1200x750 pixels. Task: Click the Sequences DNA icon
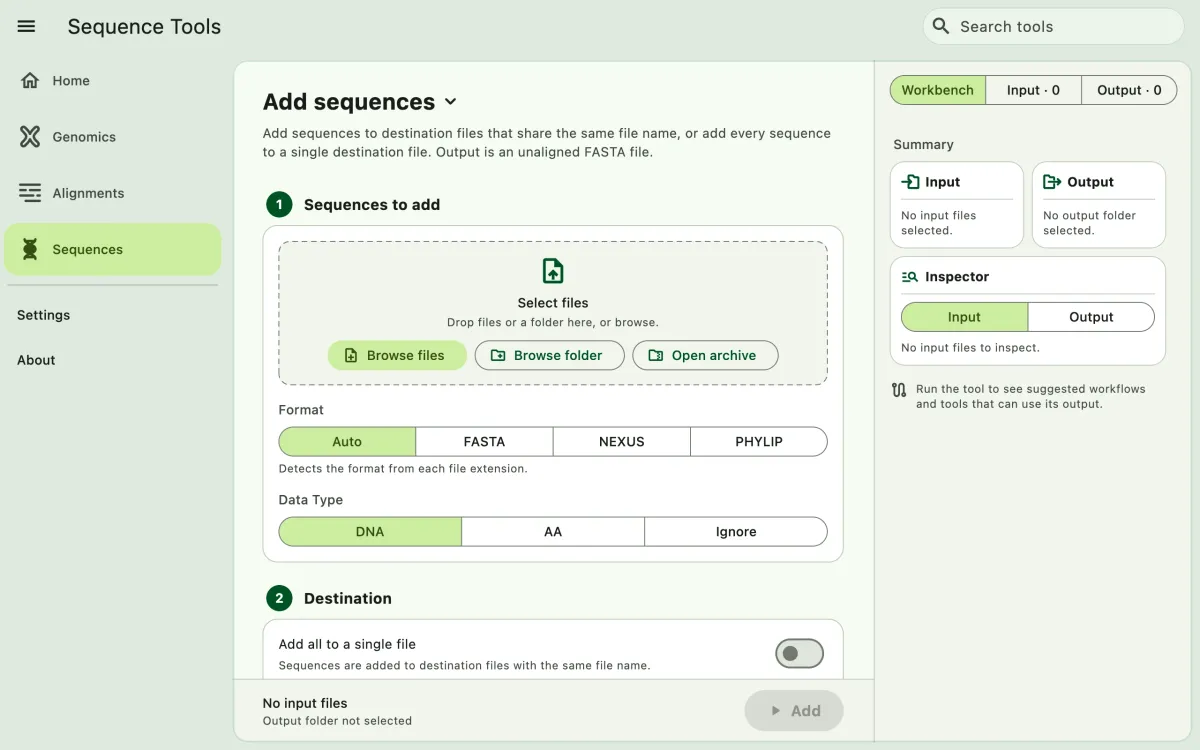tap(30, 250)
